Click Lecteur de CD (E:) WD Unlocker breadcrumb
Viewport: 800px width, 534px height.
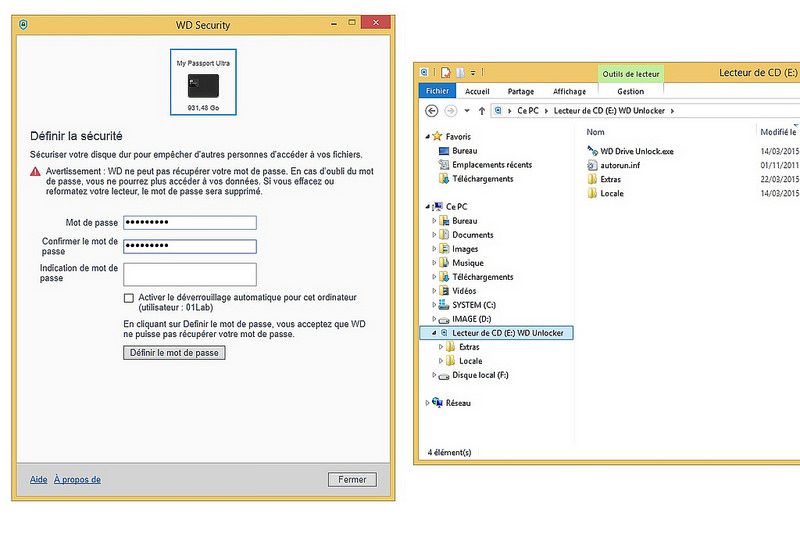click(609, 111)
